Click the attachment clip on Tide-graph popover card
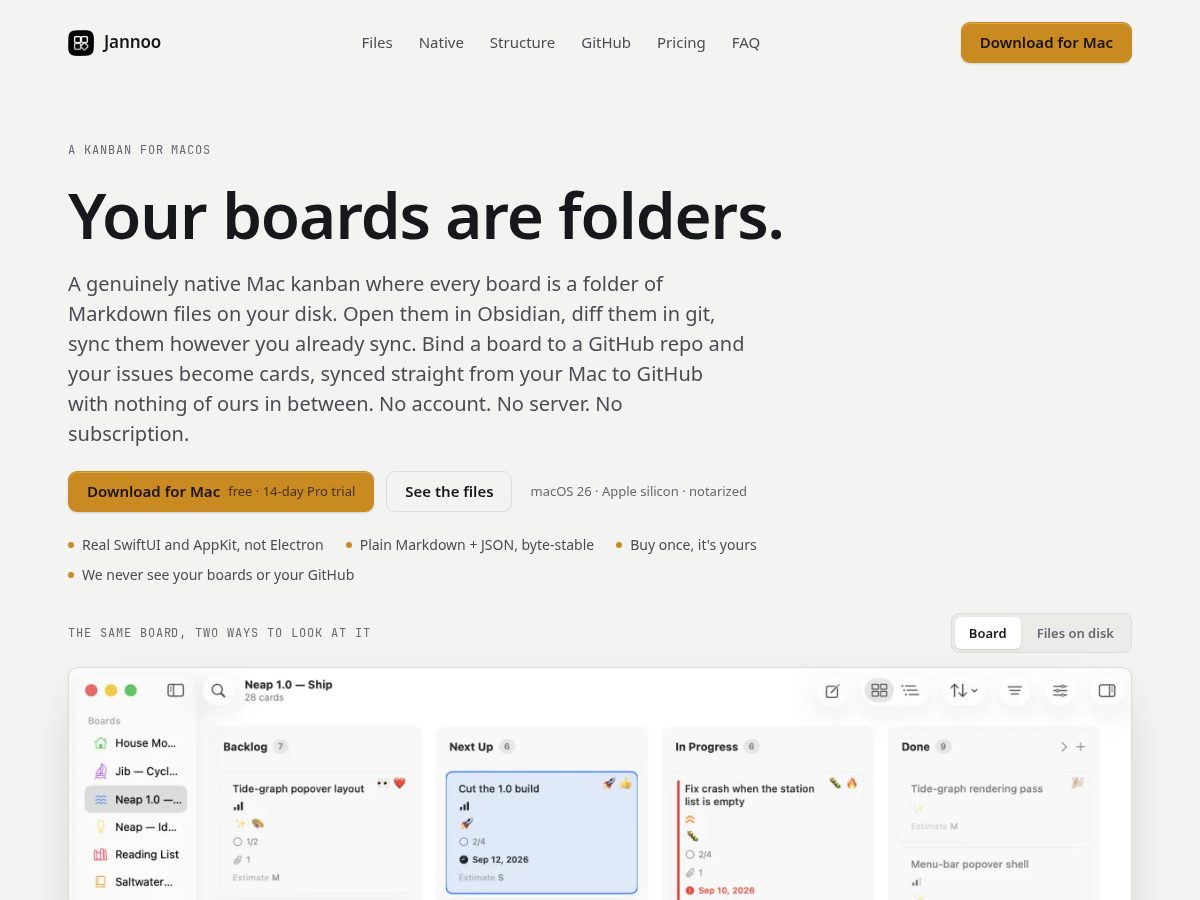Image resolution: width=1200 pixels, height=900 pixels. [x=238, y=859]
